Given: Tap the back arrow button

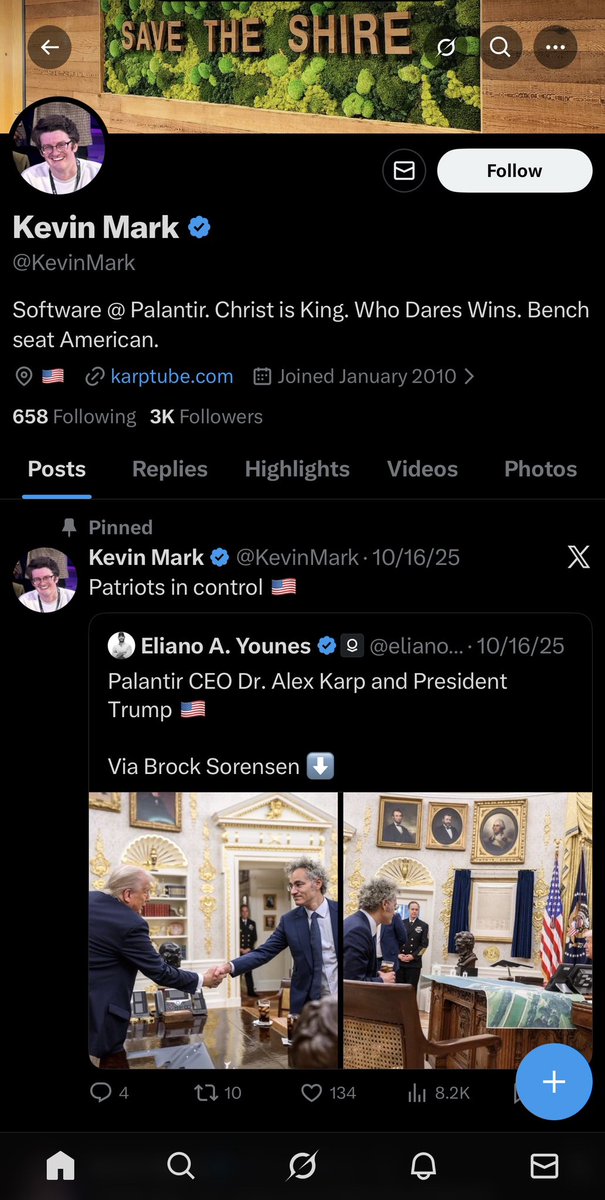Looking at the screenshot, I should [49, 46].
